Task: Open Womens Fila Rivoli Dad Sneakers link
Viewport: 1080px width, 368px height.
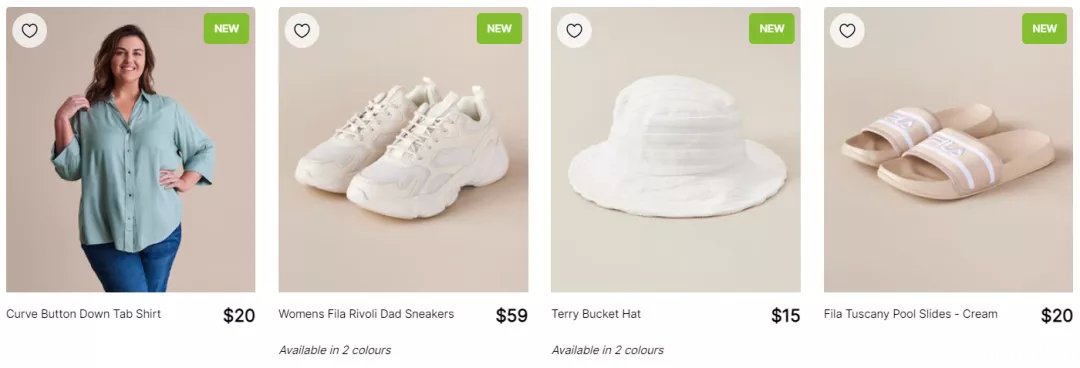Action: [366, 314]
